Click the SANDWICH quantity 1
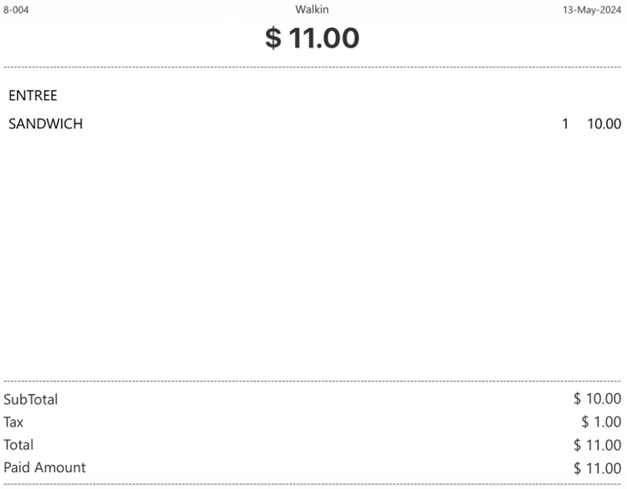This screenshot has height=489, width=627. click(565, 124)
